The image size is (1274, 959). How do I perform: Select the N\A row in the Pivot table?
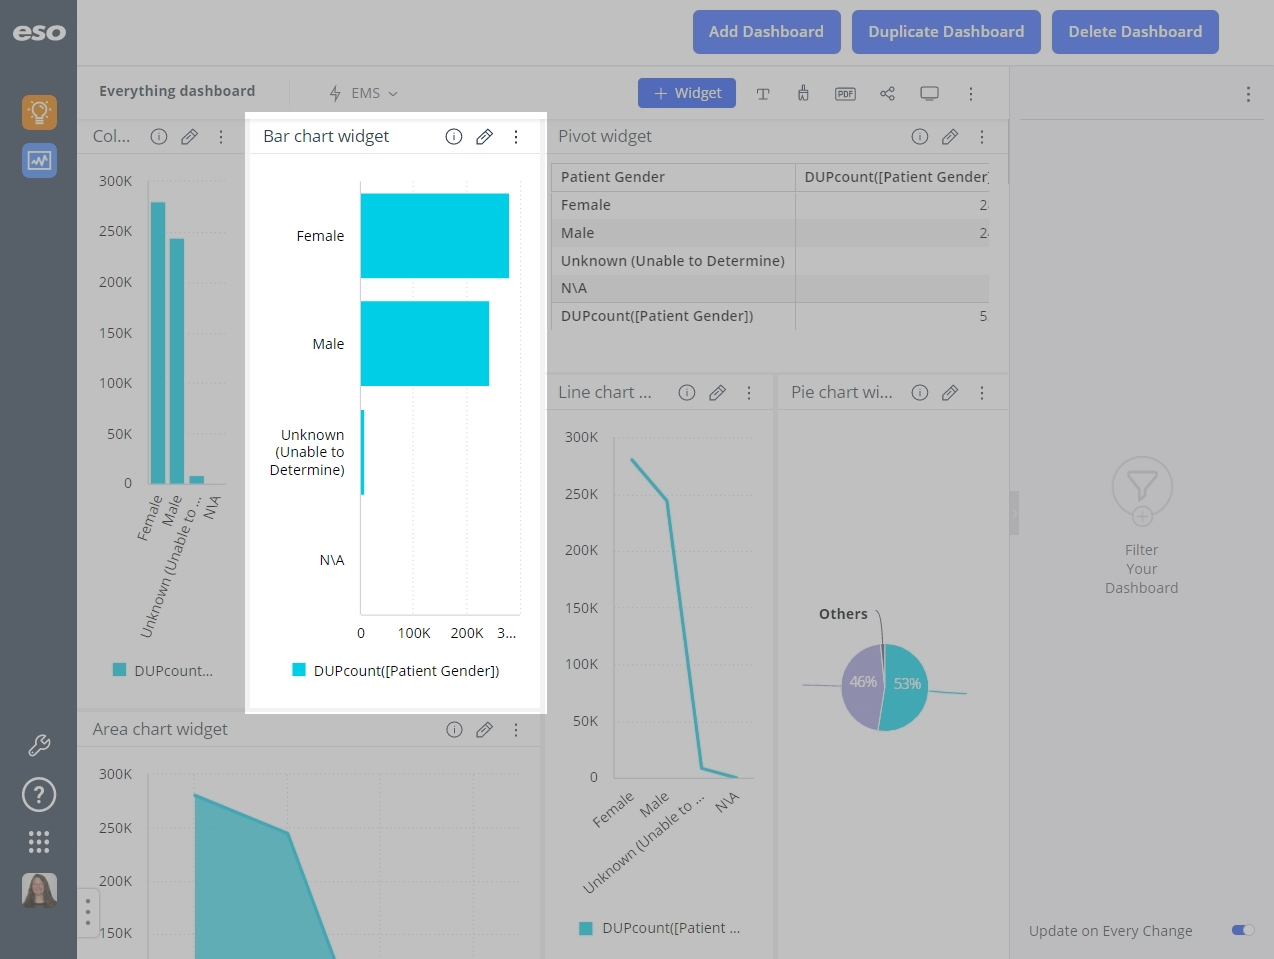click(770, 288)
